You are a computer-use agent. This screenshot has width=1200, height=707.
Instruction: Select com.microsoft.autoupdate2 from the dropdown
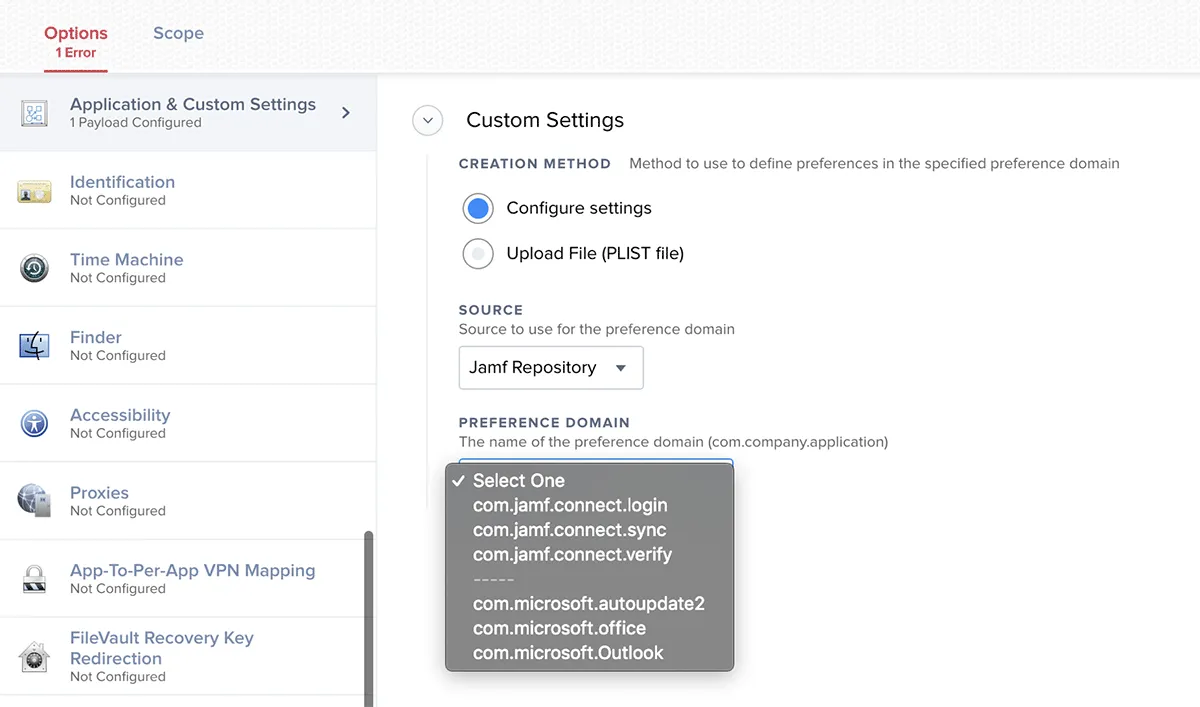(x=588, y=603)
